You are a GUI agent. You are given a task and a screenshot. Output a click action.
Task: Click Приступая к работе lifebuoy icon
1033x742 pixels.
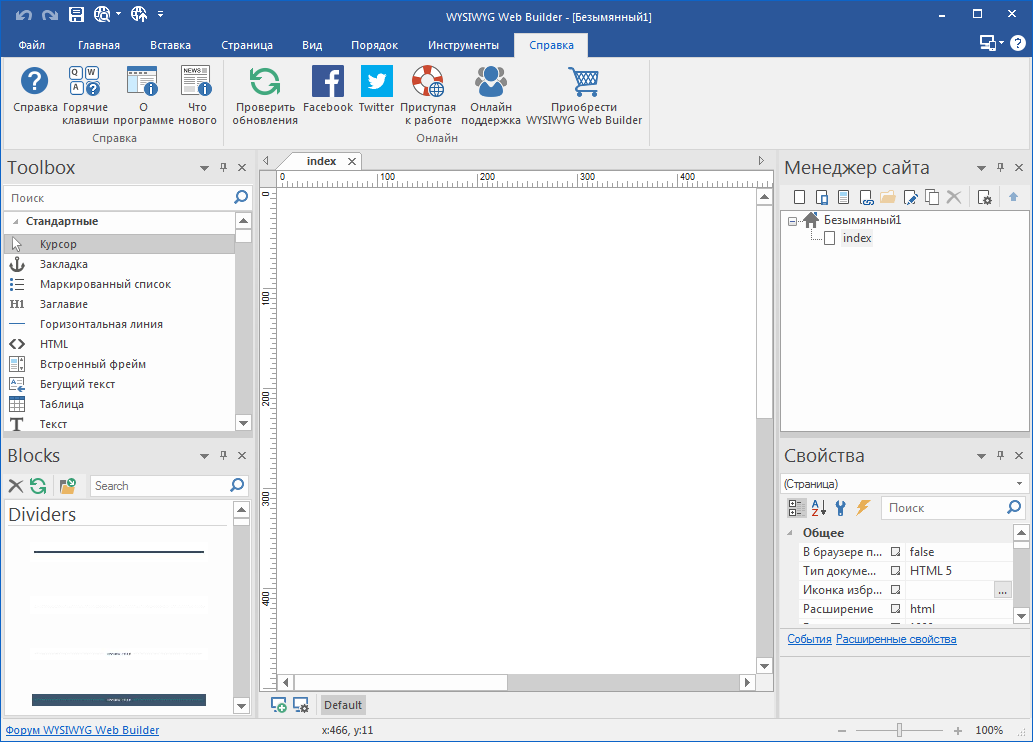point(428,96)
